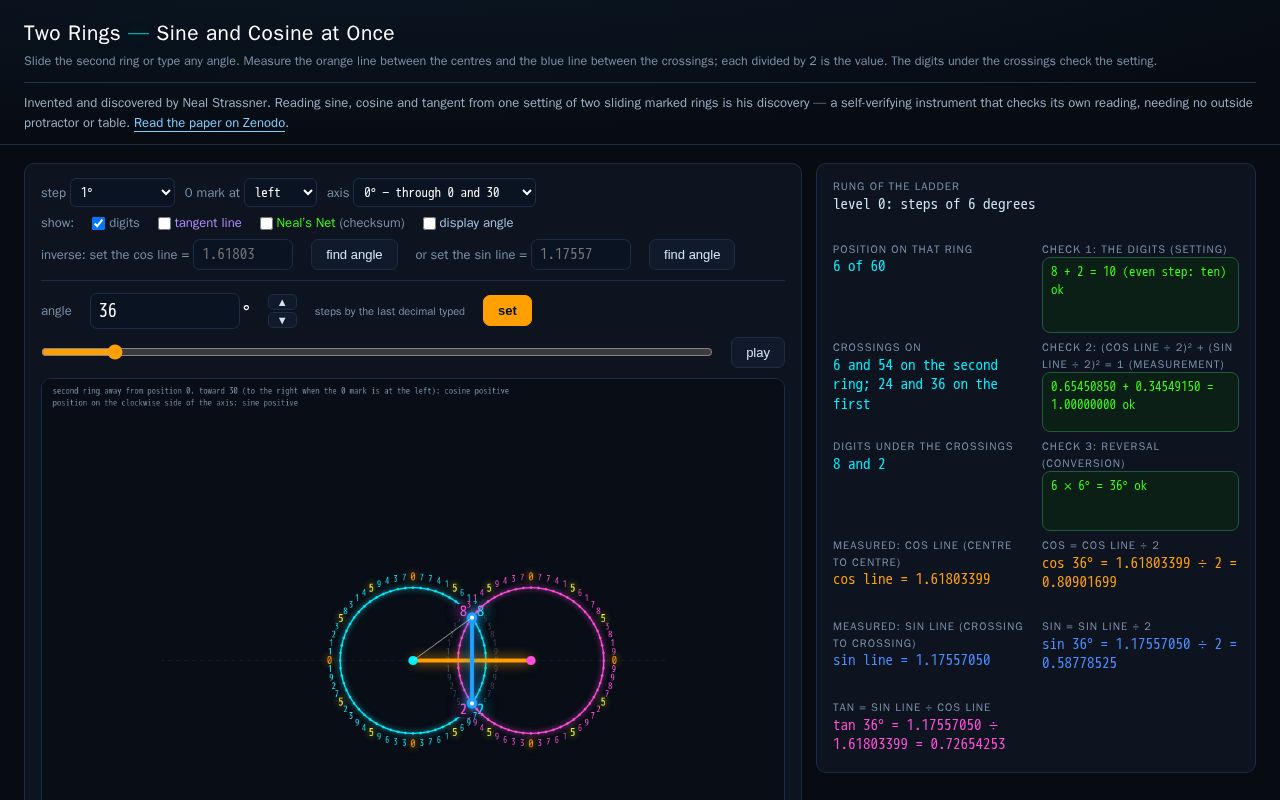Image resolution: width=1280 pixels, height=800 pixels.
Task: Click the orange set button
Action: [x=507, y=310]
